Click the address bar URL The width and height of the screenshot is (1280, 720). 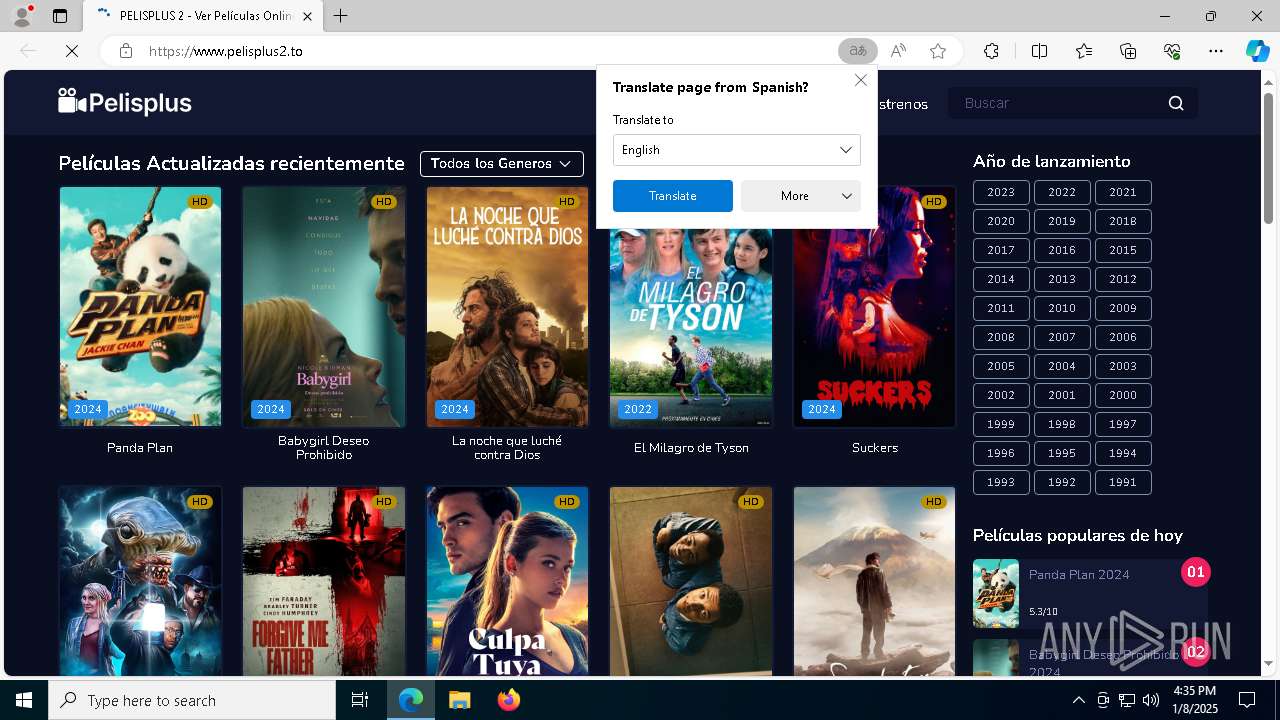pos(226,51)
